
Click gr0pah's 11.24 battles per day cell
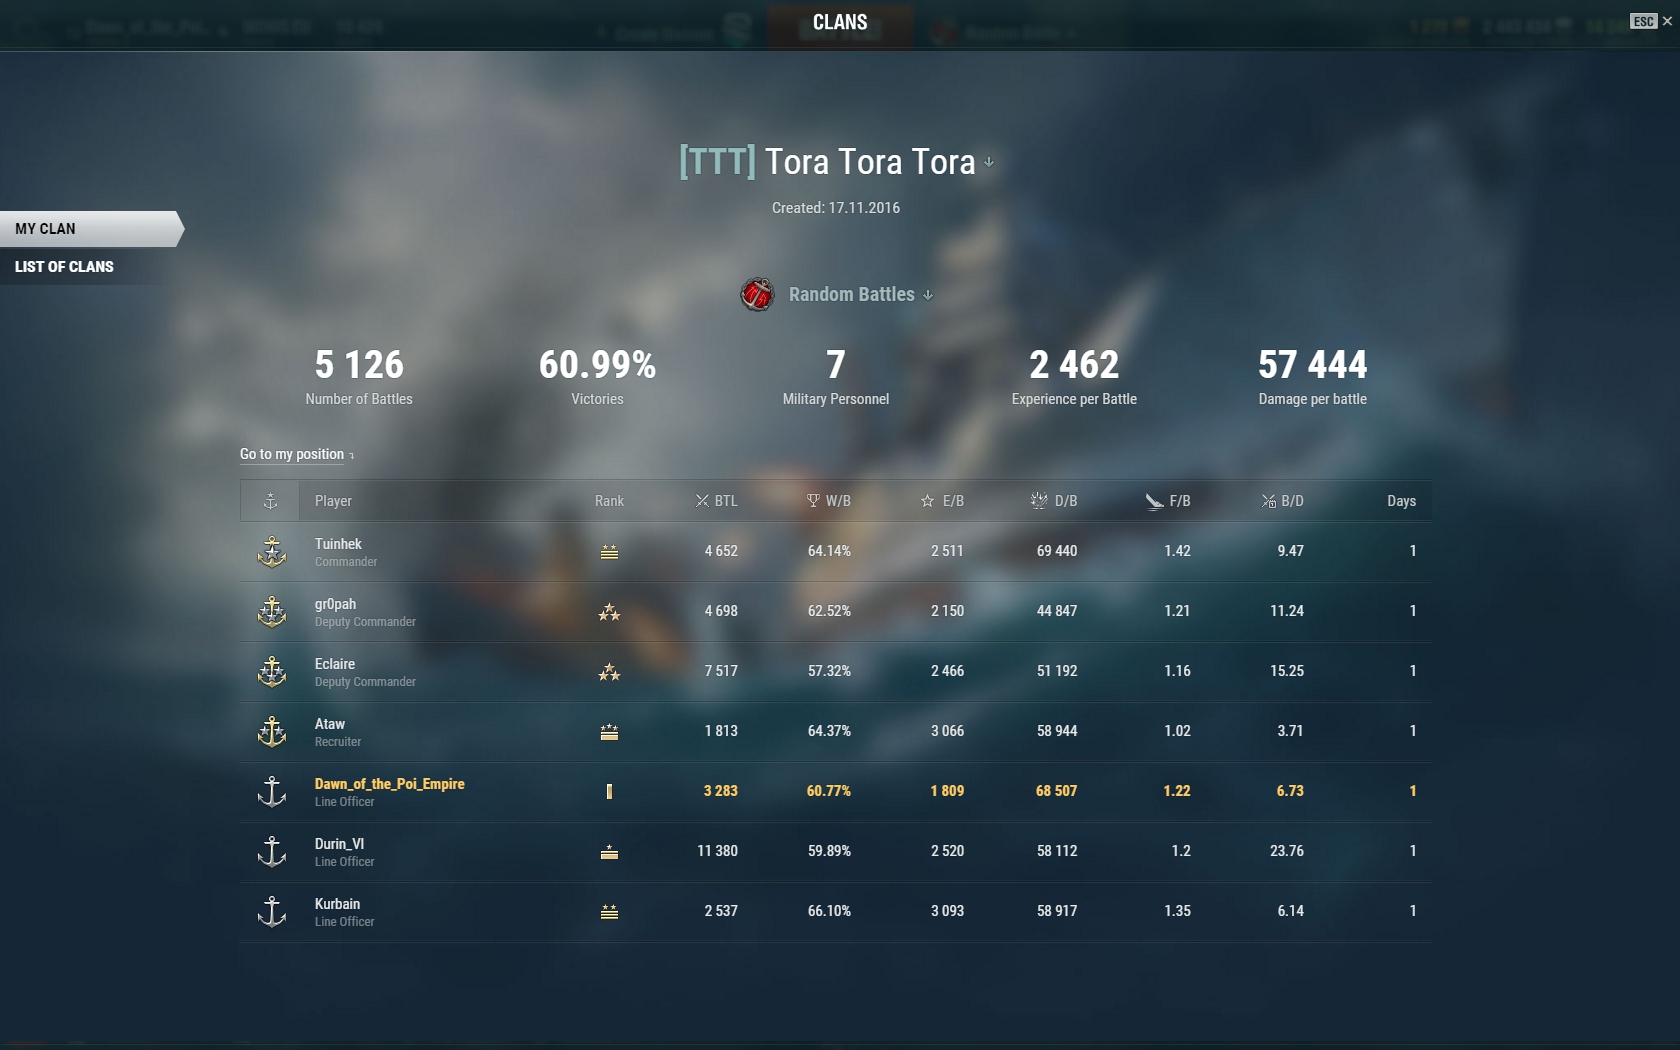pos(1287,611)
